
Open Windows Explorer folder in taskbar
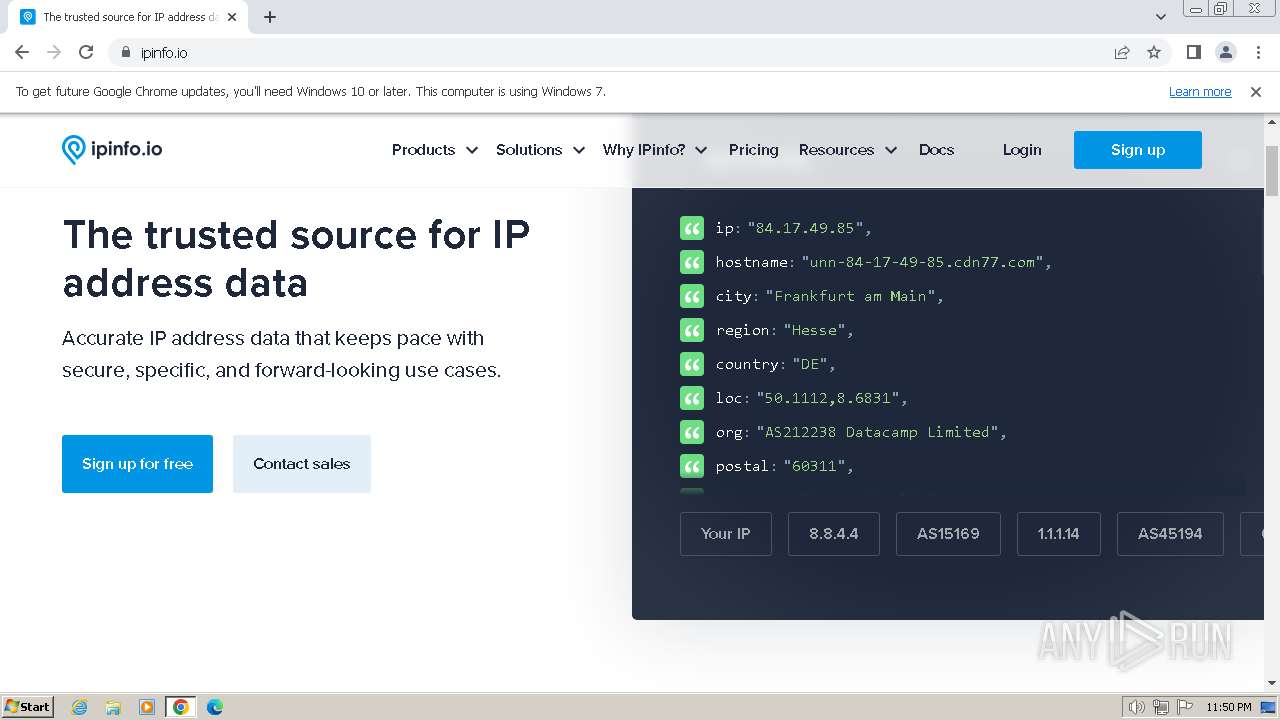point(113,707)
